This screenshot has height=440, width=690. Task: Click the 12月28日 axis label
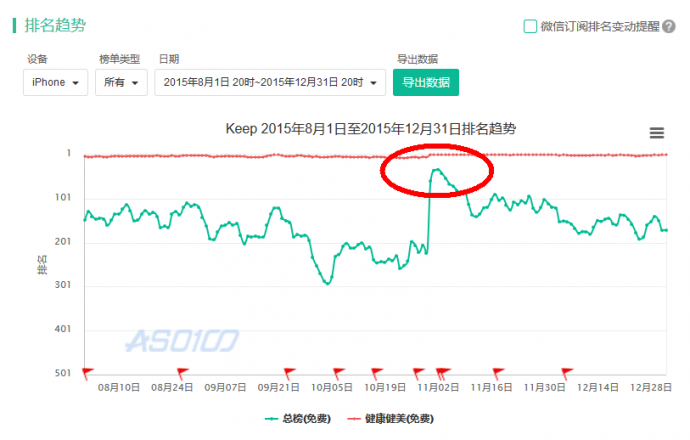click(x=651, y=388)
